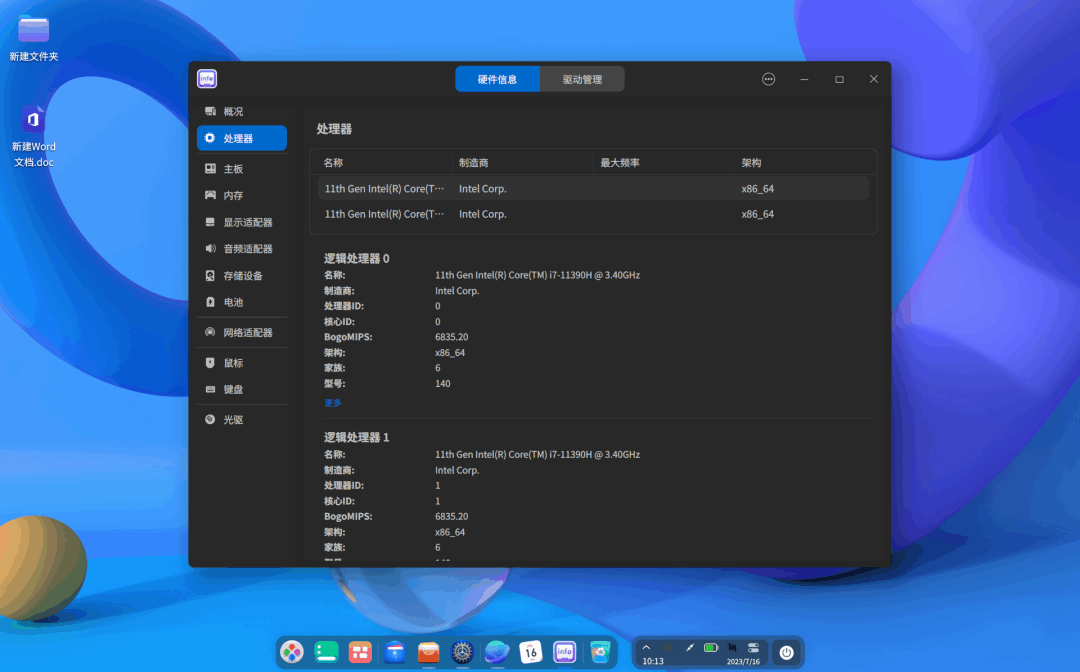Click 更多 link under 逻辑处理器 0
Viewport: 1080px width, 672px height.
click(x=333, y=403)
